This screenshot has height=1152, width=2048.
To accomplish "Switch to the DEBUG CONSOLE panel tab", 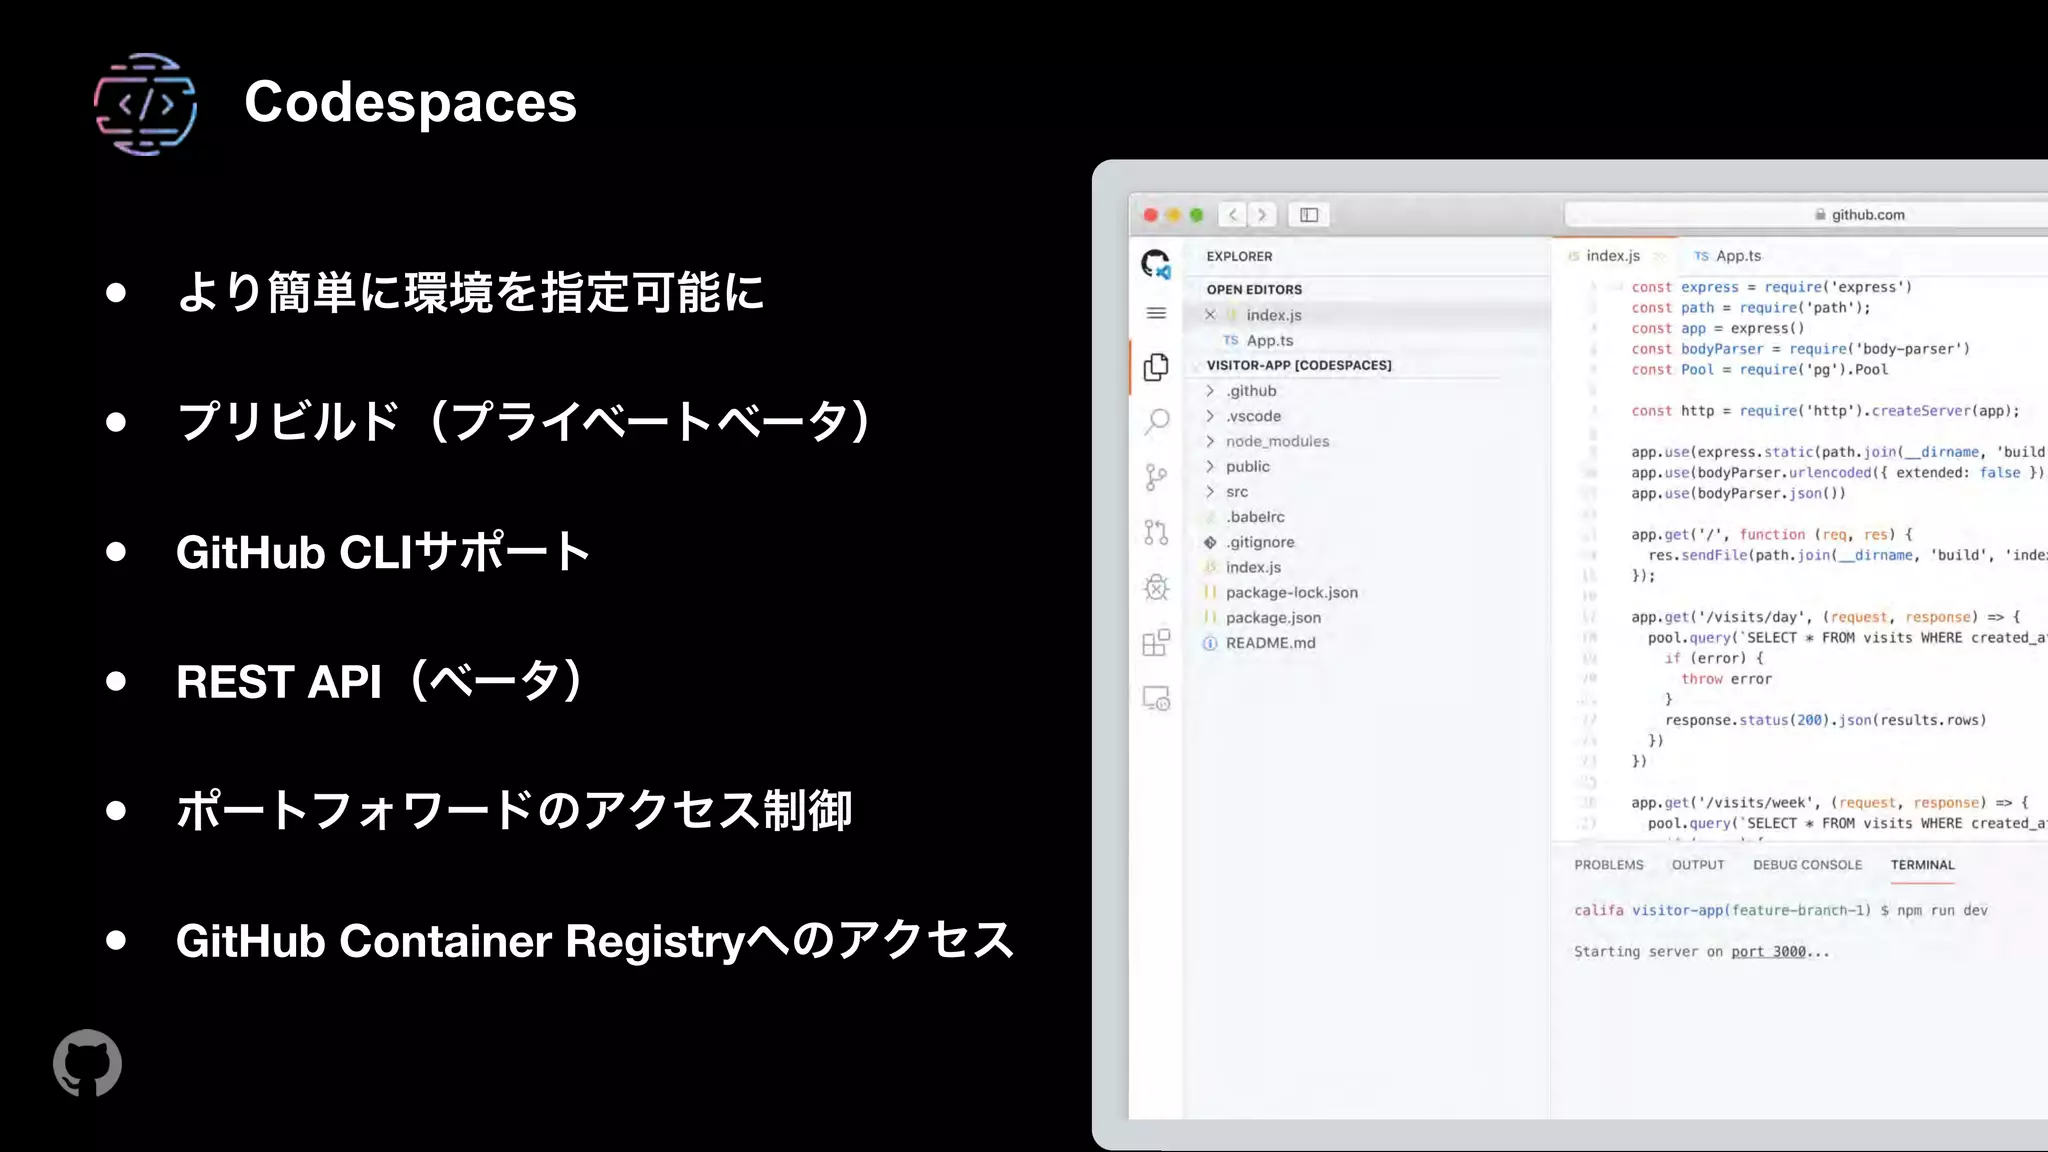I will (x=1807, y=865).
